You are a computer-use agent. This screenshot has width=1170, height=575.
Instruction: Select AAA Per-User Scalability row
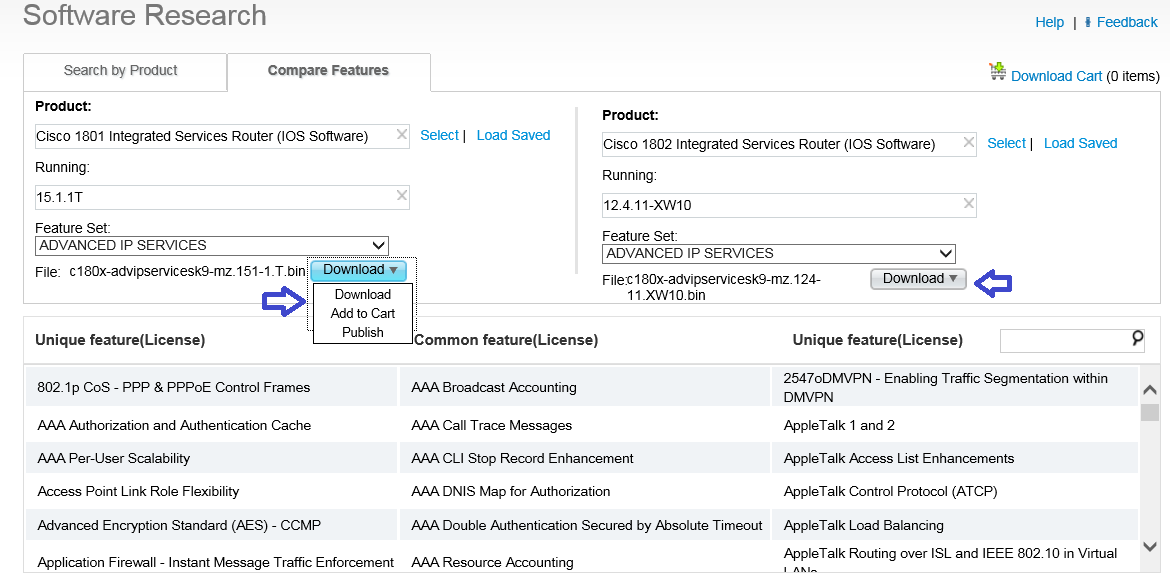click(x=211, y=458)
